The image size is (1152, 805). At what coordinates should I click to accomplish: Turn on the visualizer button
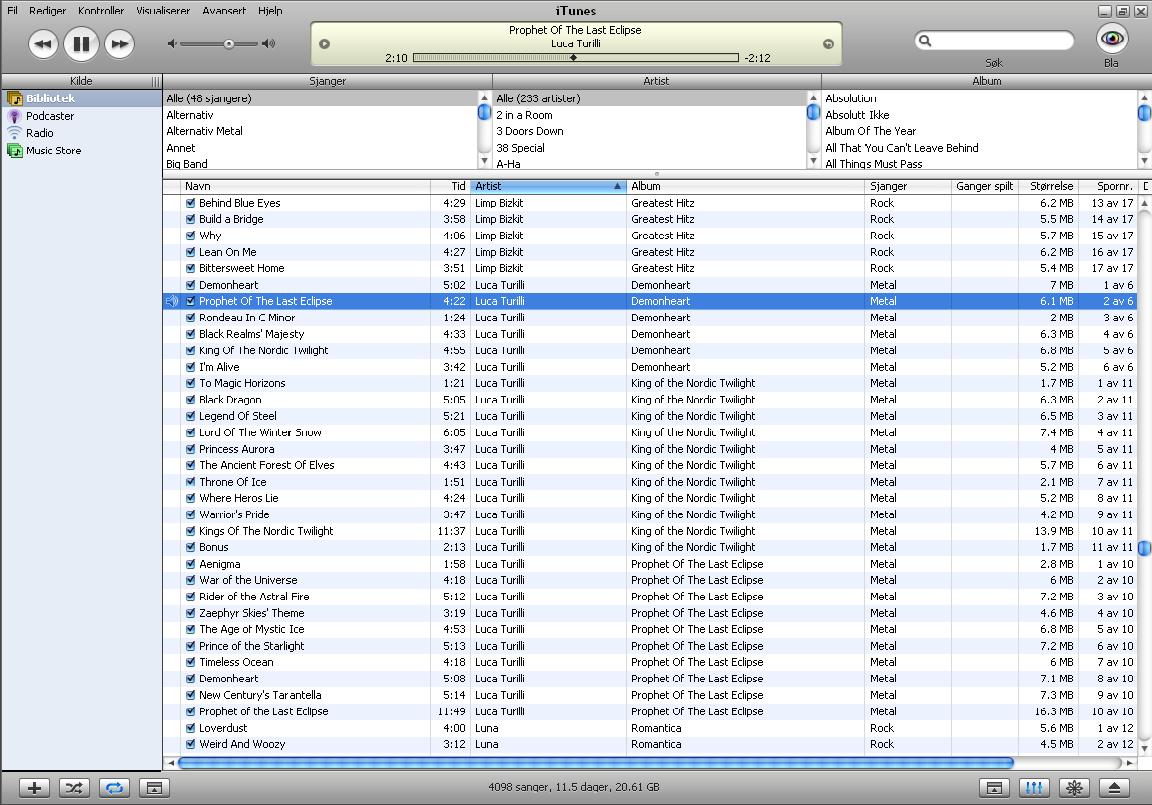[1074, 788]
